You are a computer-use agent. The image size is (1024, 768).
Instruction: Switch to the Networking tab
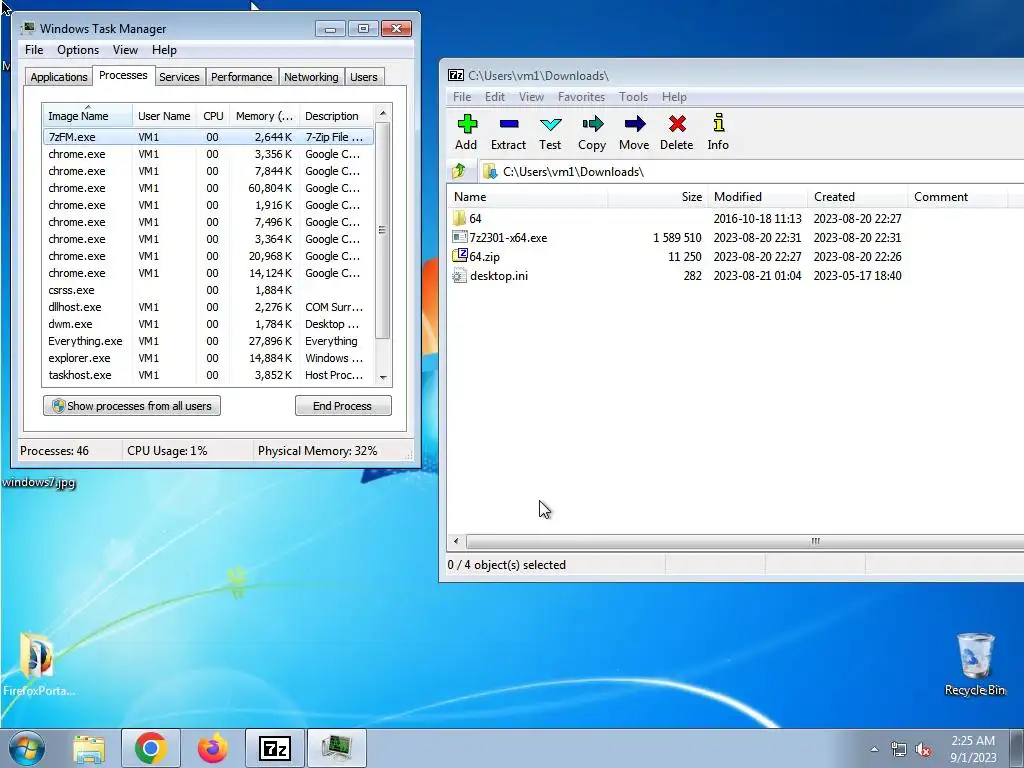coord(311,76)
